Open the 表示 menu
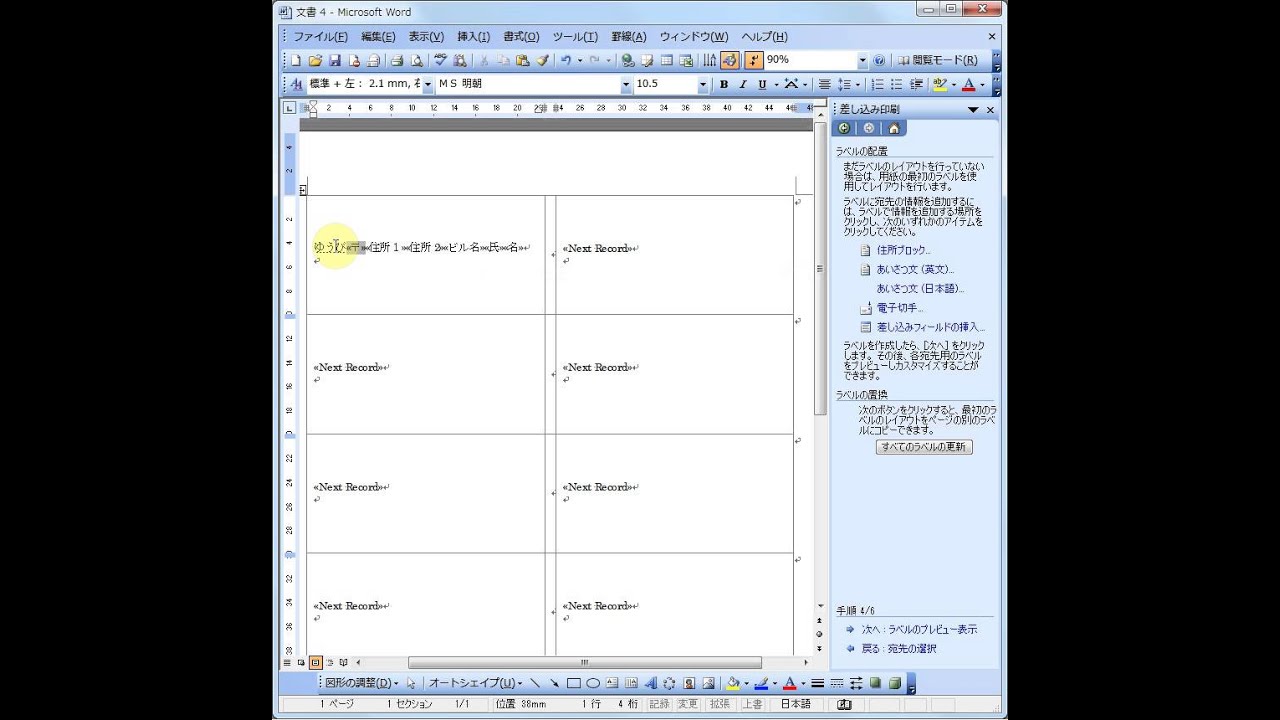This screenshot has height=720, width=1280. pyautogui.click(x=426, y=37)
